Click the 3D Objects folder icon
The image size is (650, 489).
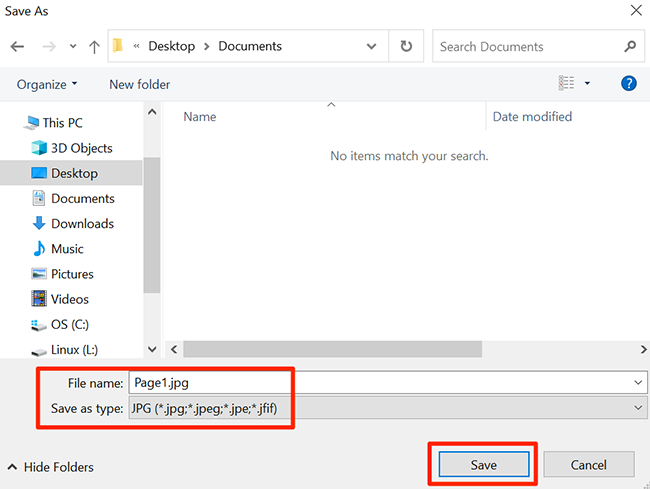coord(39,148)
